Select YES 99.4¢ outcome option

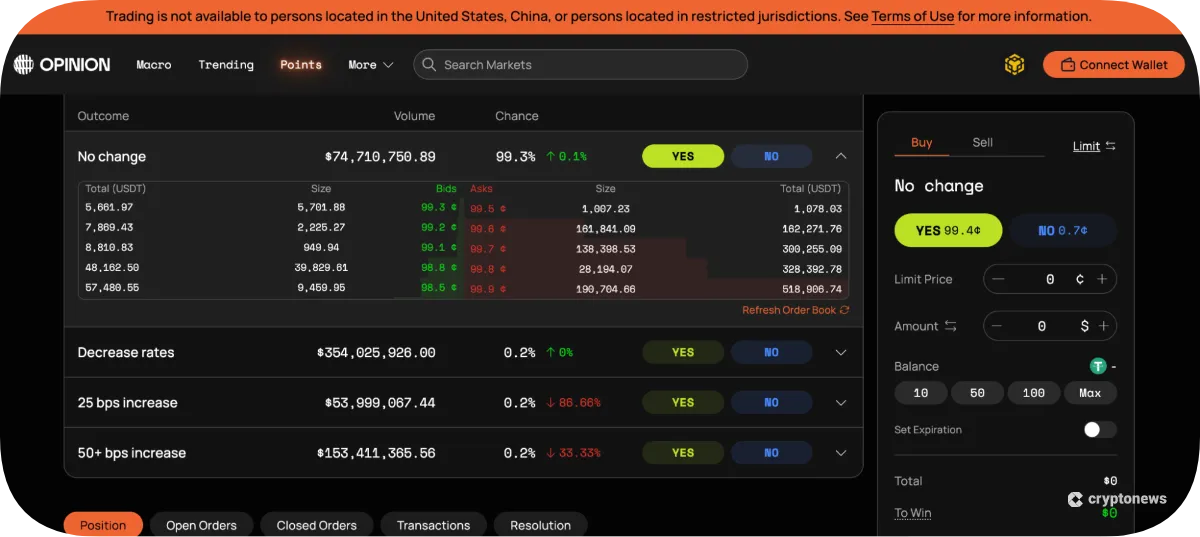point(948,230)
